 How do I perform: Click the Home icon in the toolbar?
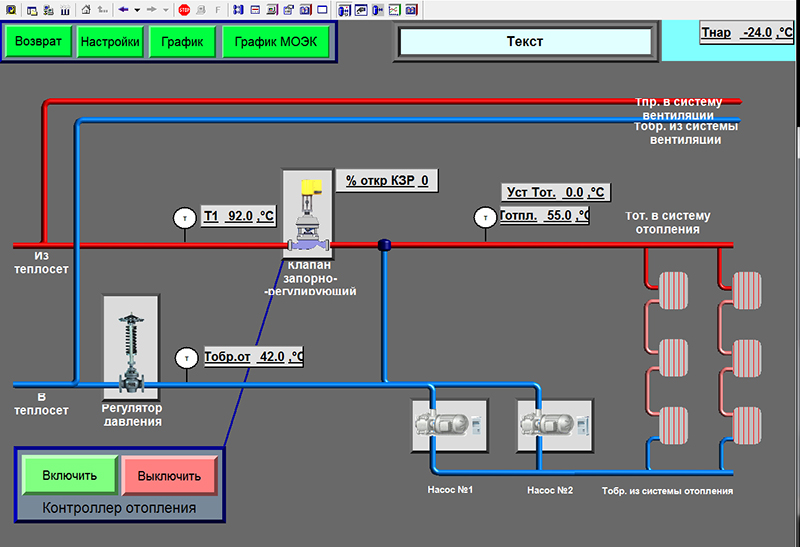pos(85,9)
